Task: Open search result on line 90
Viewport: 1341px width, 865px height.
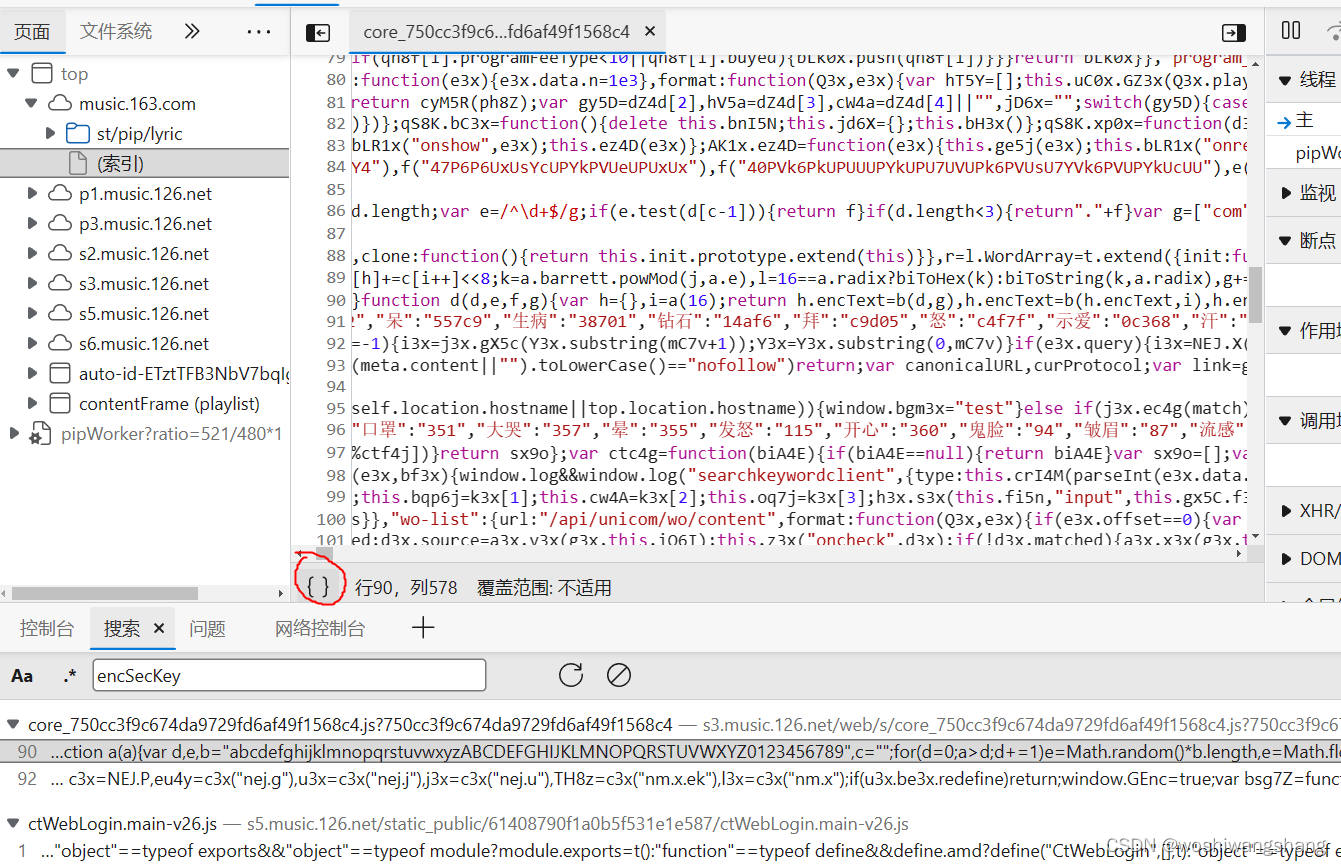Action: point(670,751)
